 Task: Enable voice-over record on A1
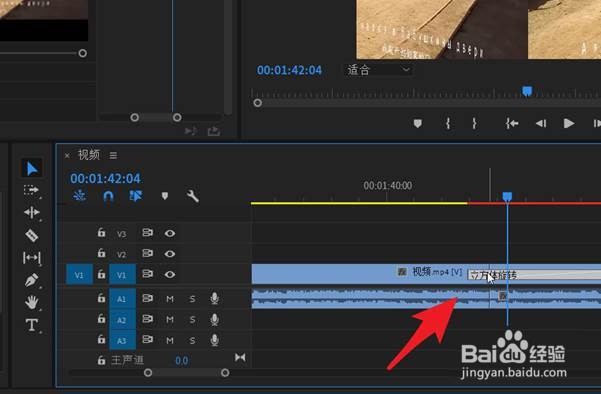[x=215, y=298]
